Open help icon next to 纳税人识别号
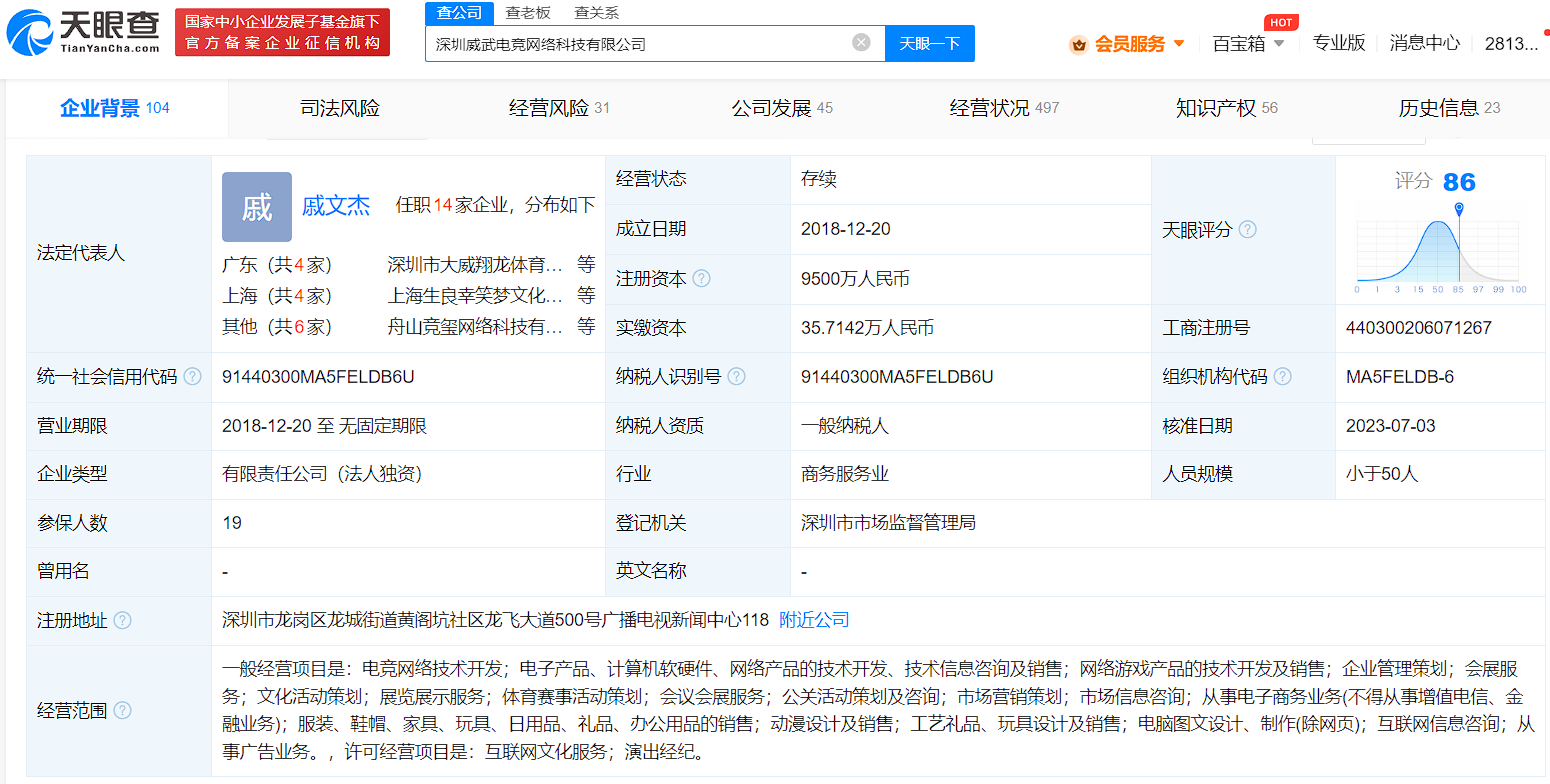The height and width of the screenshot is (784, 1550). pyautogui.click(x=736, y=376)
